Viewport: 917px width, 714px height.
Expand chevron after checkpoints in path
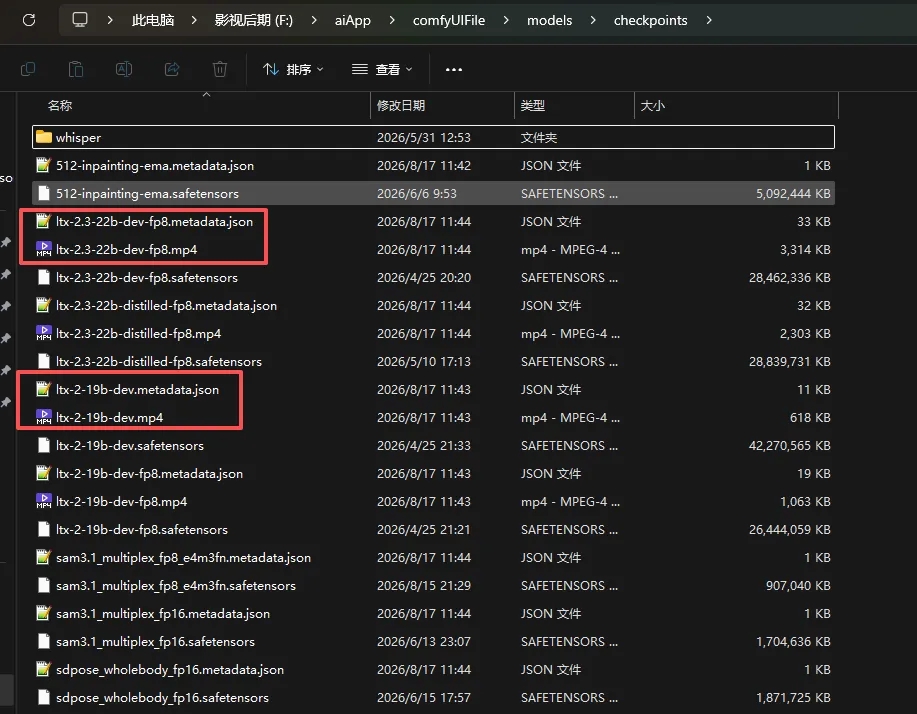tap(709, 20)
